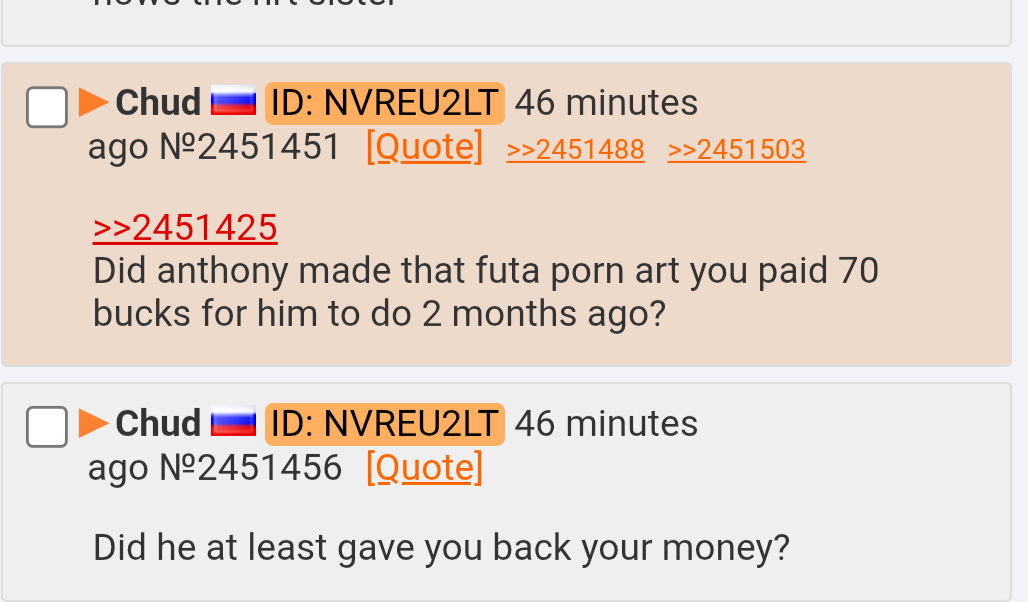Click post number №2451451

point(250,146)
